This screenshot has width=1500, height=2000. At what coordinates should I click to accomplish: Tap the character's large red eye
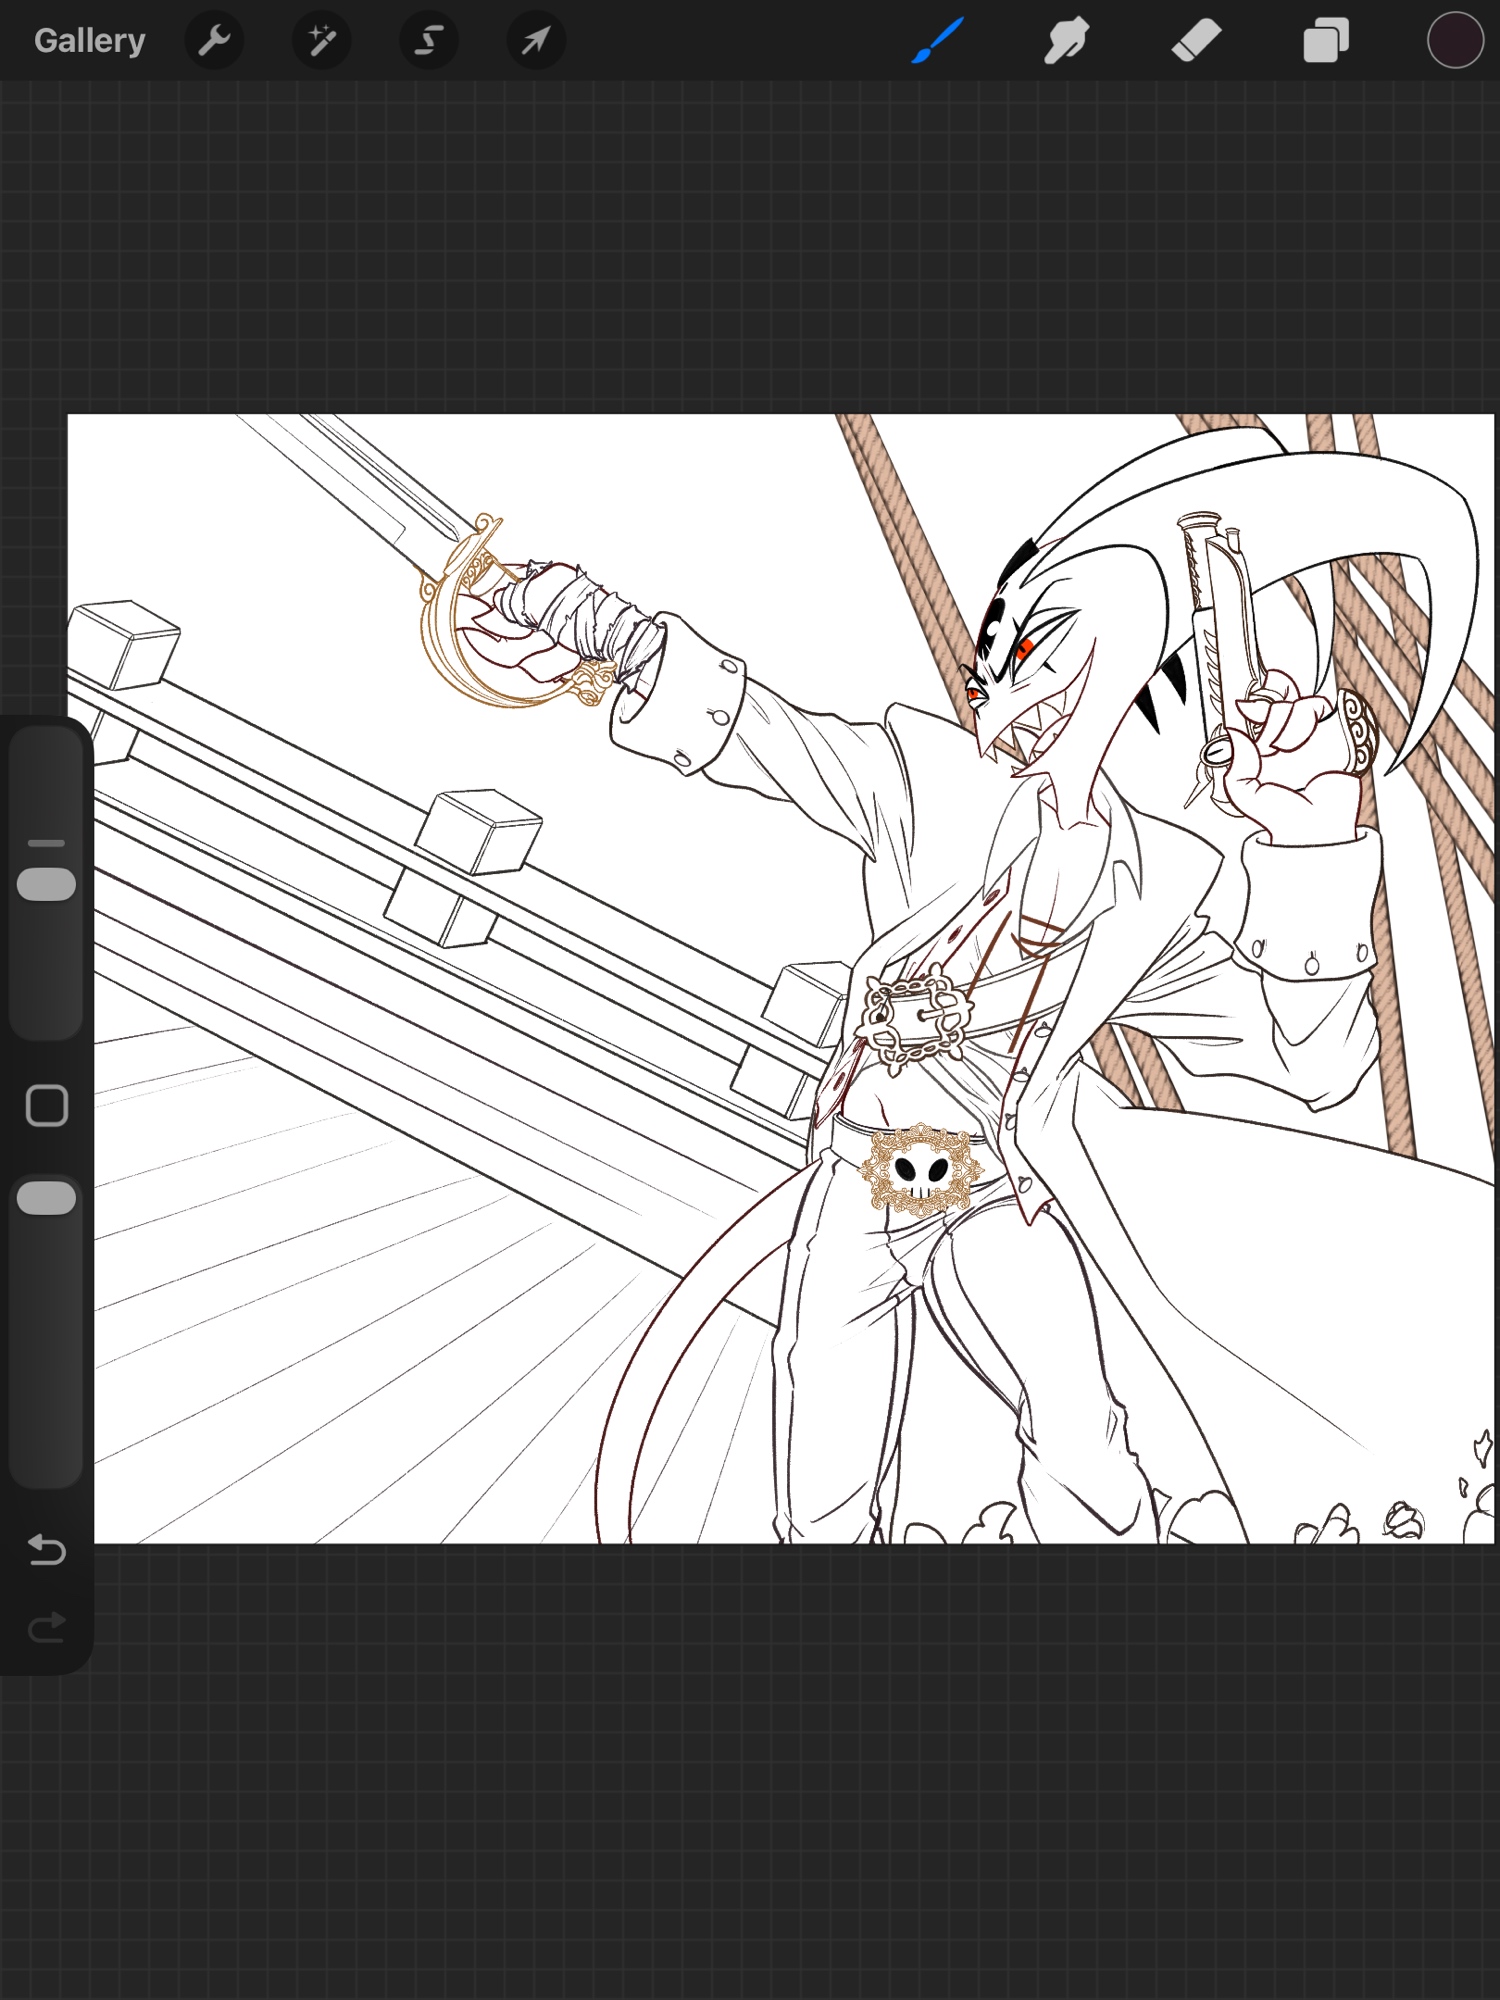1024,650
